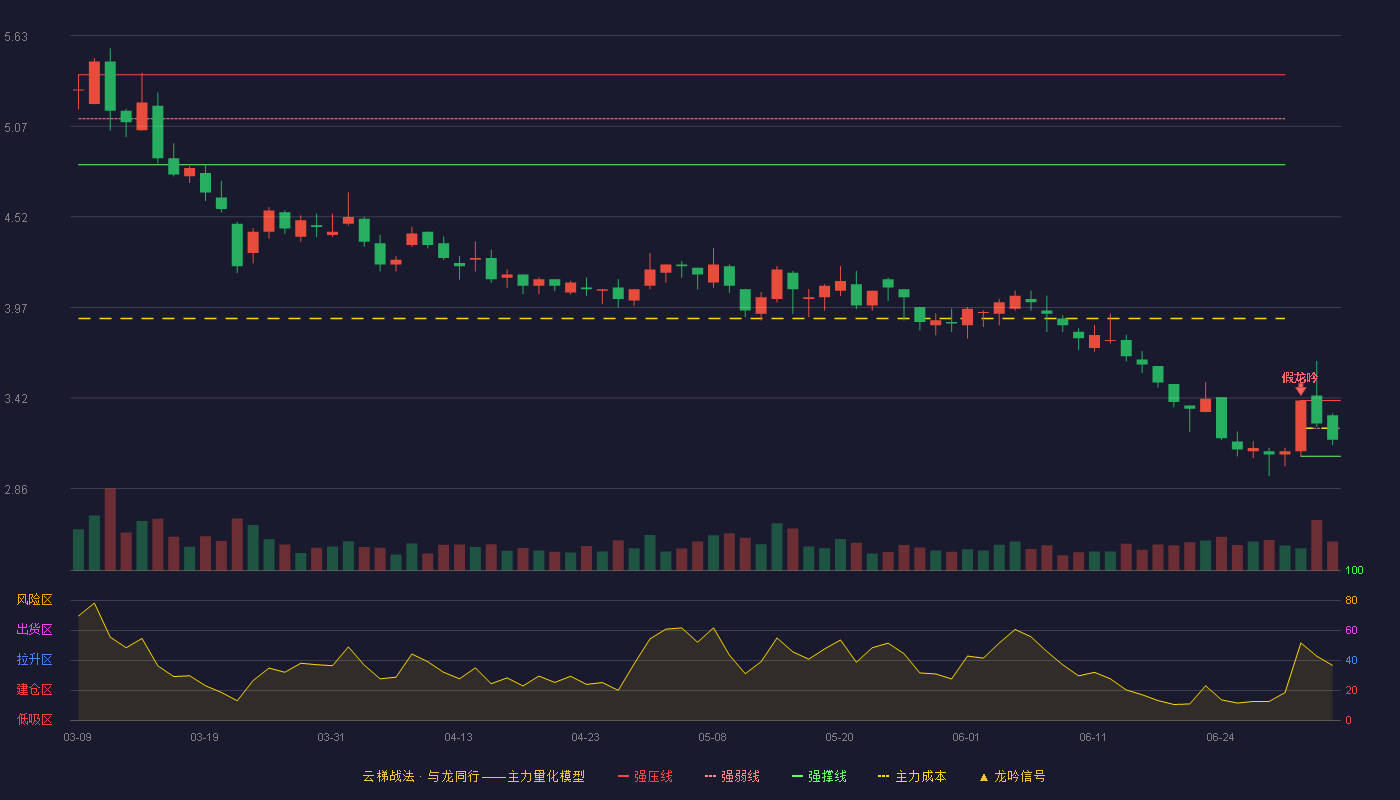Screen dimensions: 1400x800
Task: Click the 04-23 date label
Action: coord(585,737)
